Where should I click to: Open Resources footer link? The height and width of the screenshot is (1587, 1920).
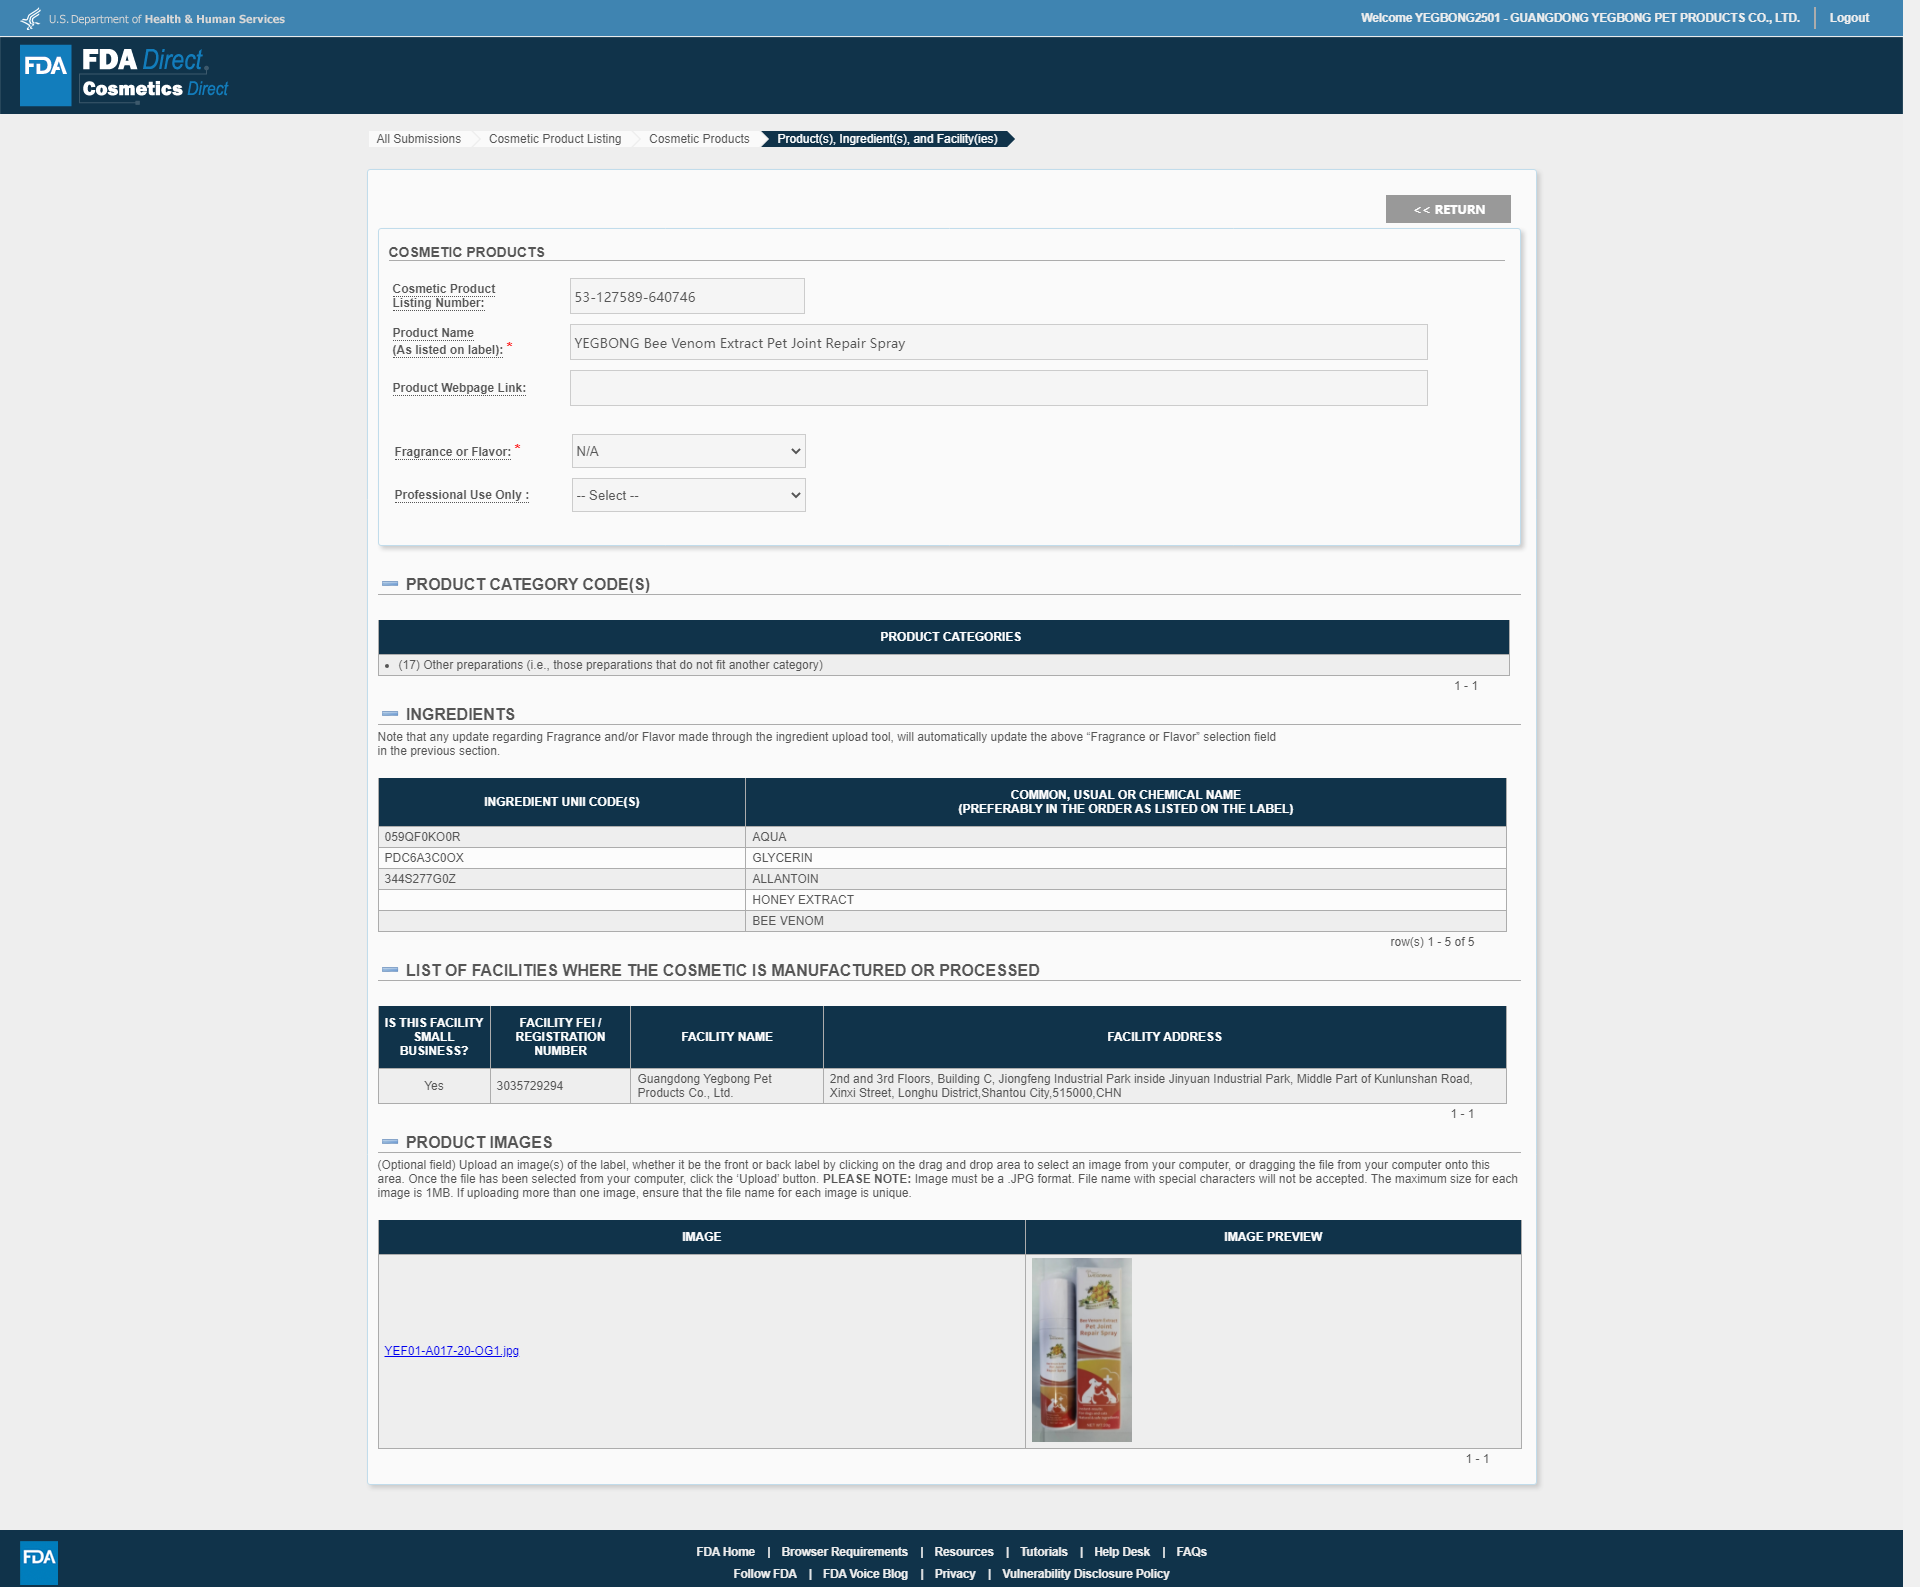click(x=964, y=1552)
